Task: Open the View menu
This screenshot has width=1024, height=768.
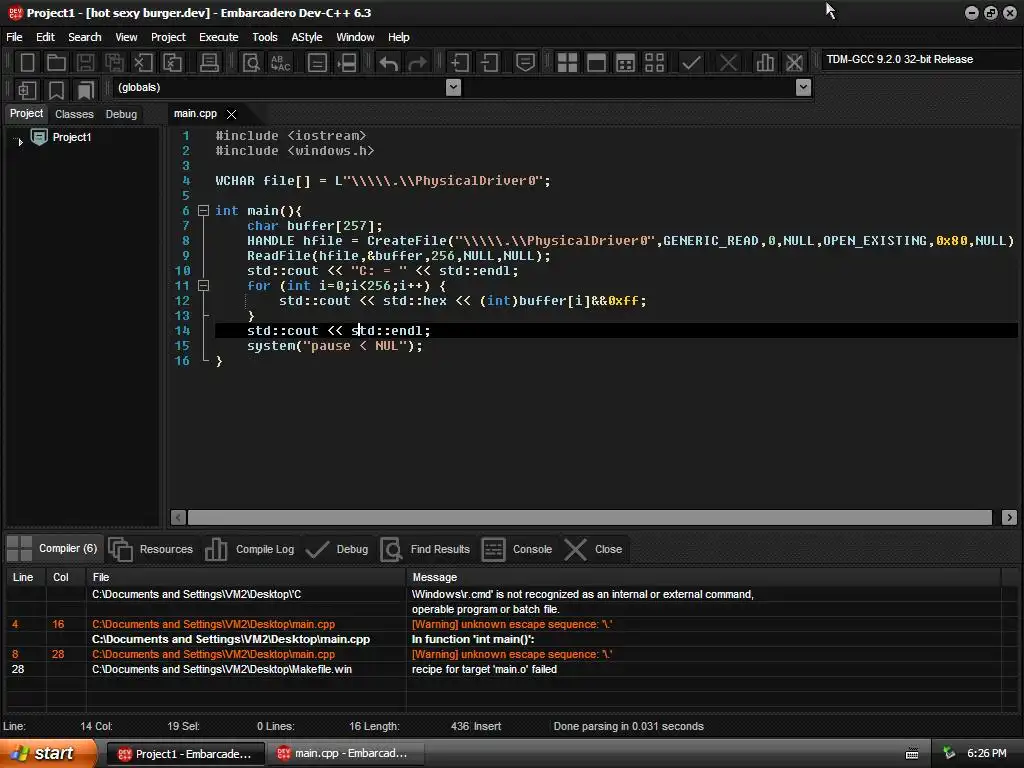Action: coord(126,37)
